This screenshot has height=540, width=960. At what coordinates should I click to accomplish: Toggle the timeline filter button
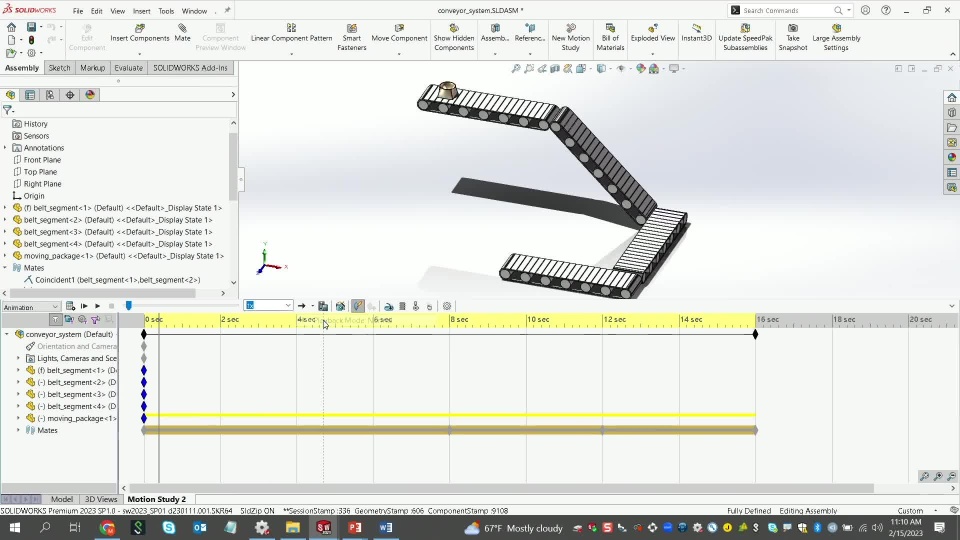(x=56, y=320)
